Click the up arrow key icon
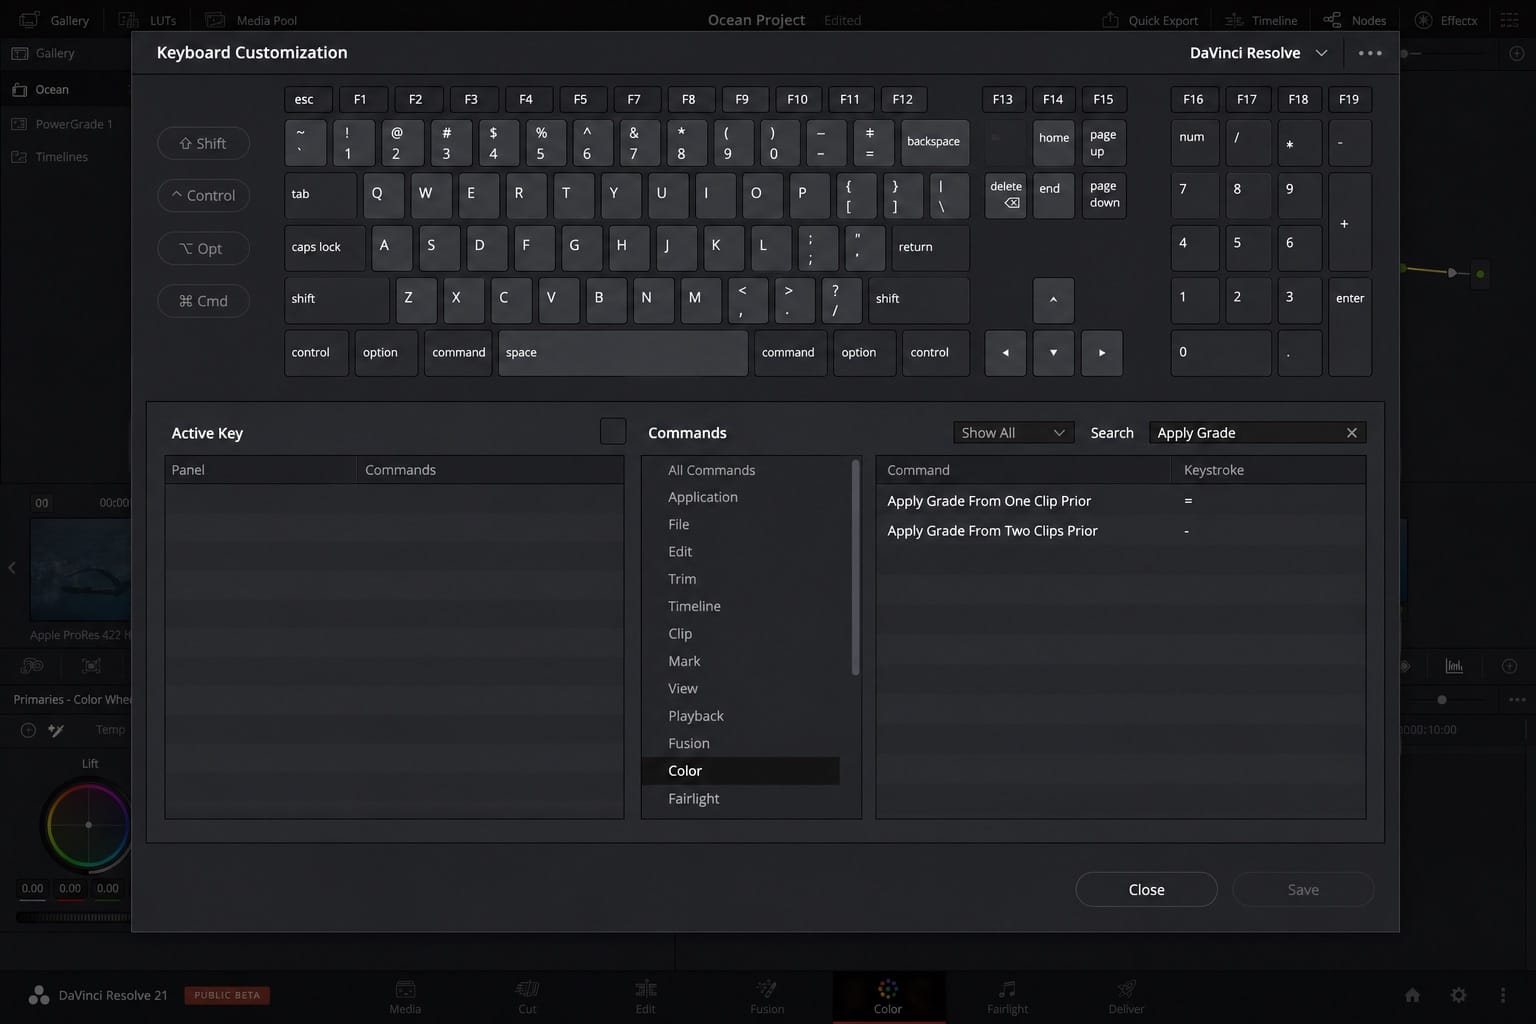1536x1024 pixels. tap(1053, 300)
